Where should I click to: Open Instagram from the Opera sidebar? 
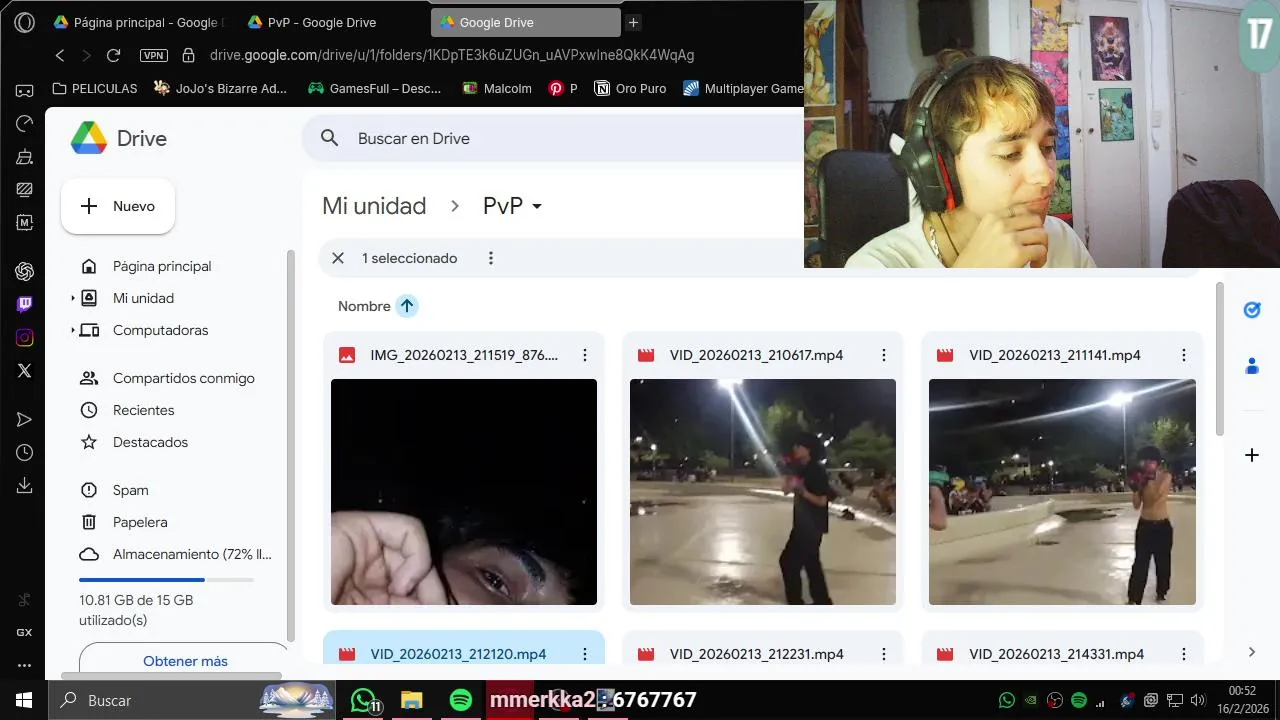(x=24, y=337)
